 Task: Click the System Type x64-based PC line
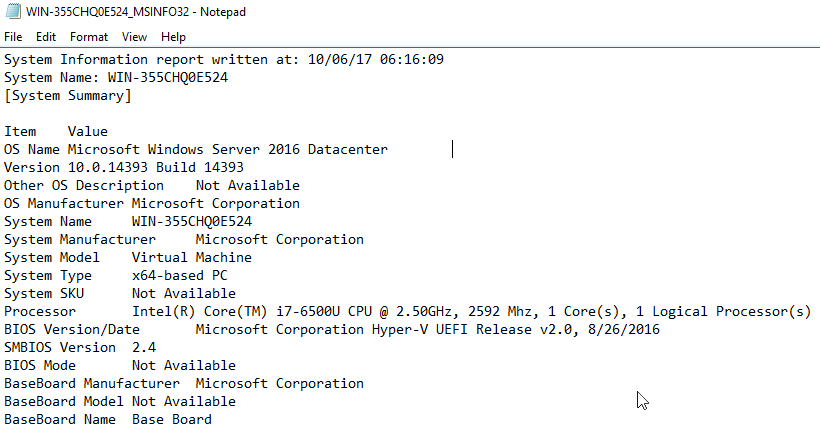(x=115, y=275)
